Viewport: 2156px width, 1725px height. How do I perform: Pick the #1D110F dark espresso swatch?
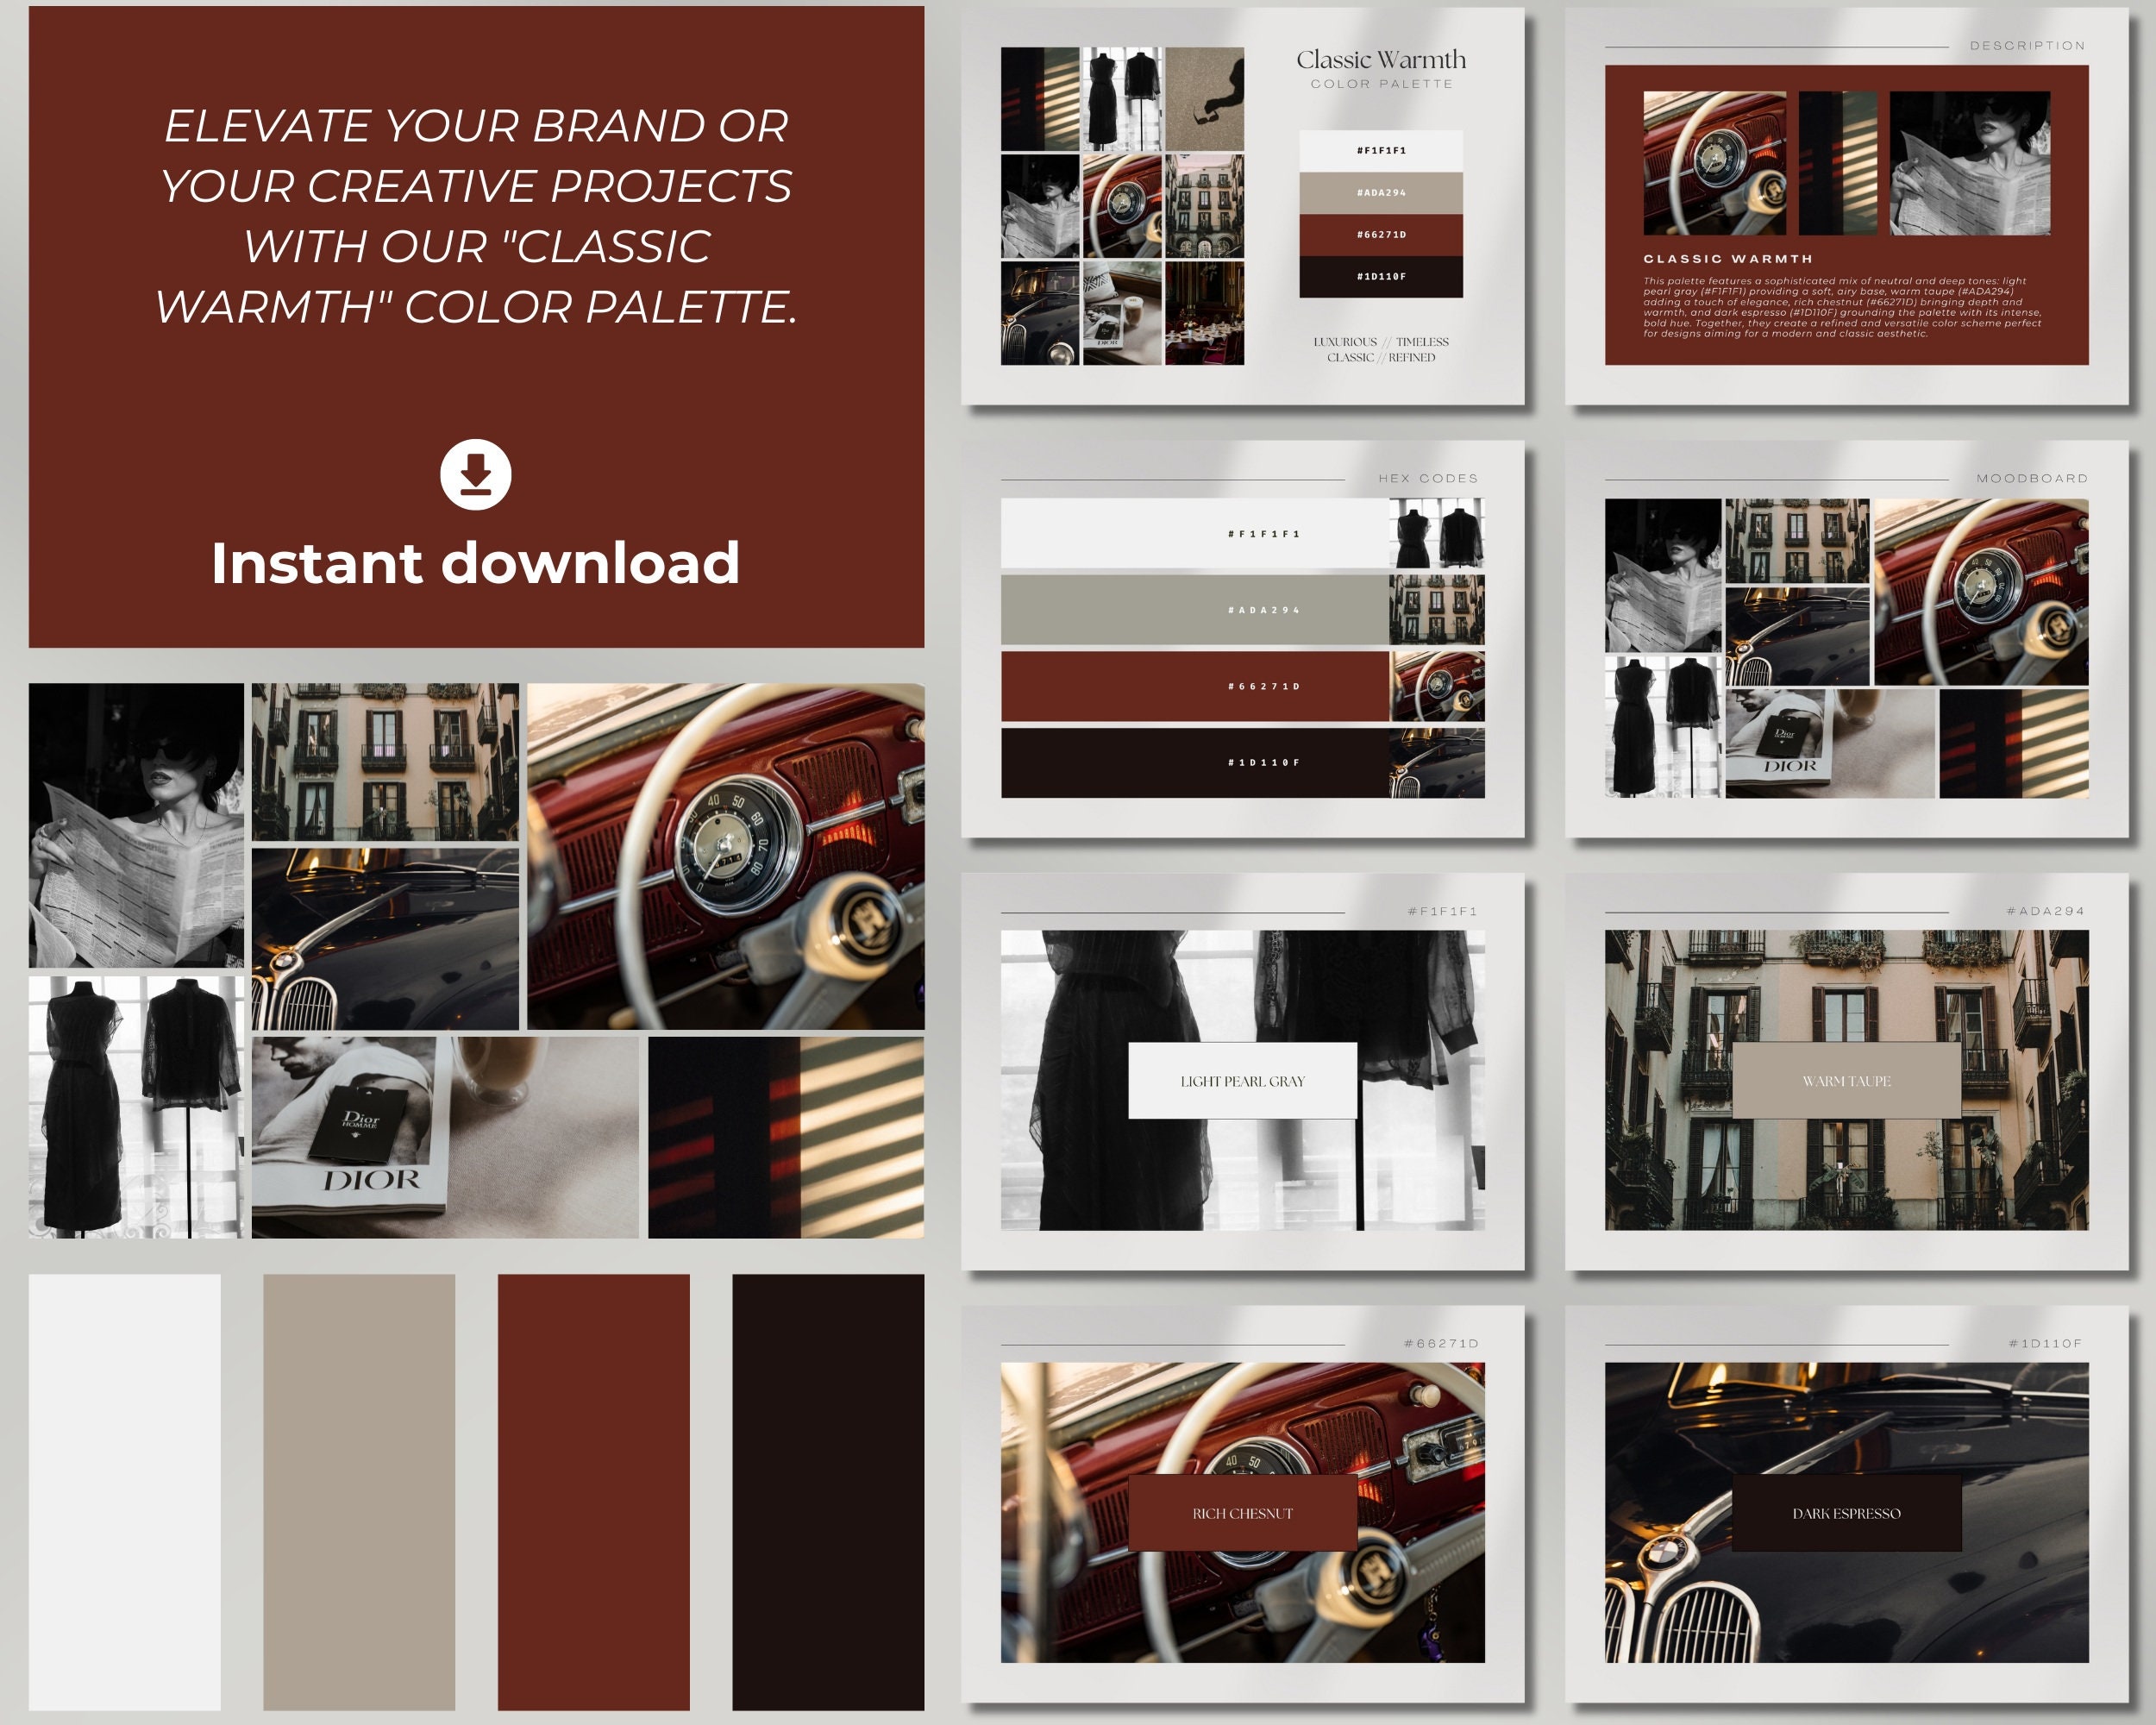click(1264, 762)
